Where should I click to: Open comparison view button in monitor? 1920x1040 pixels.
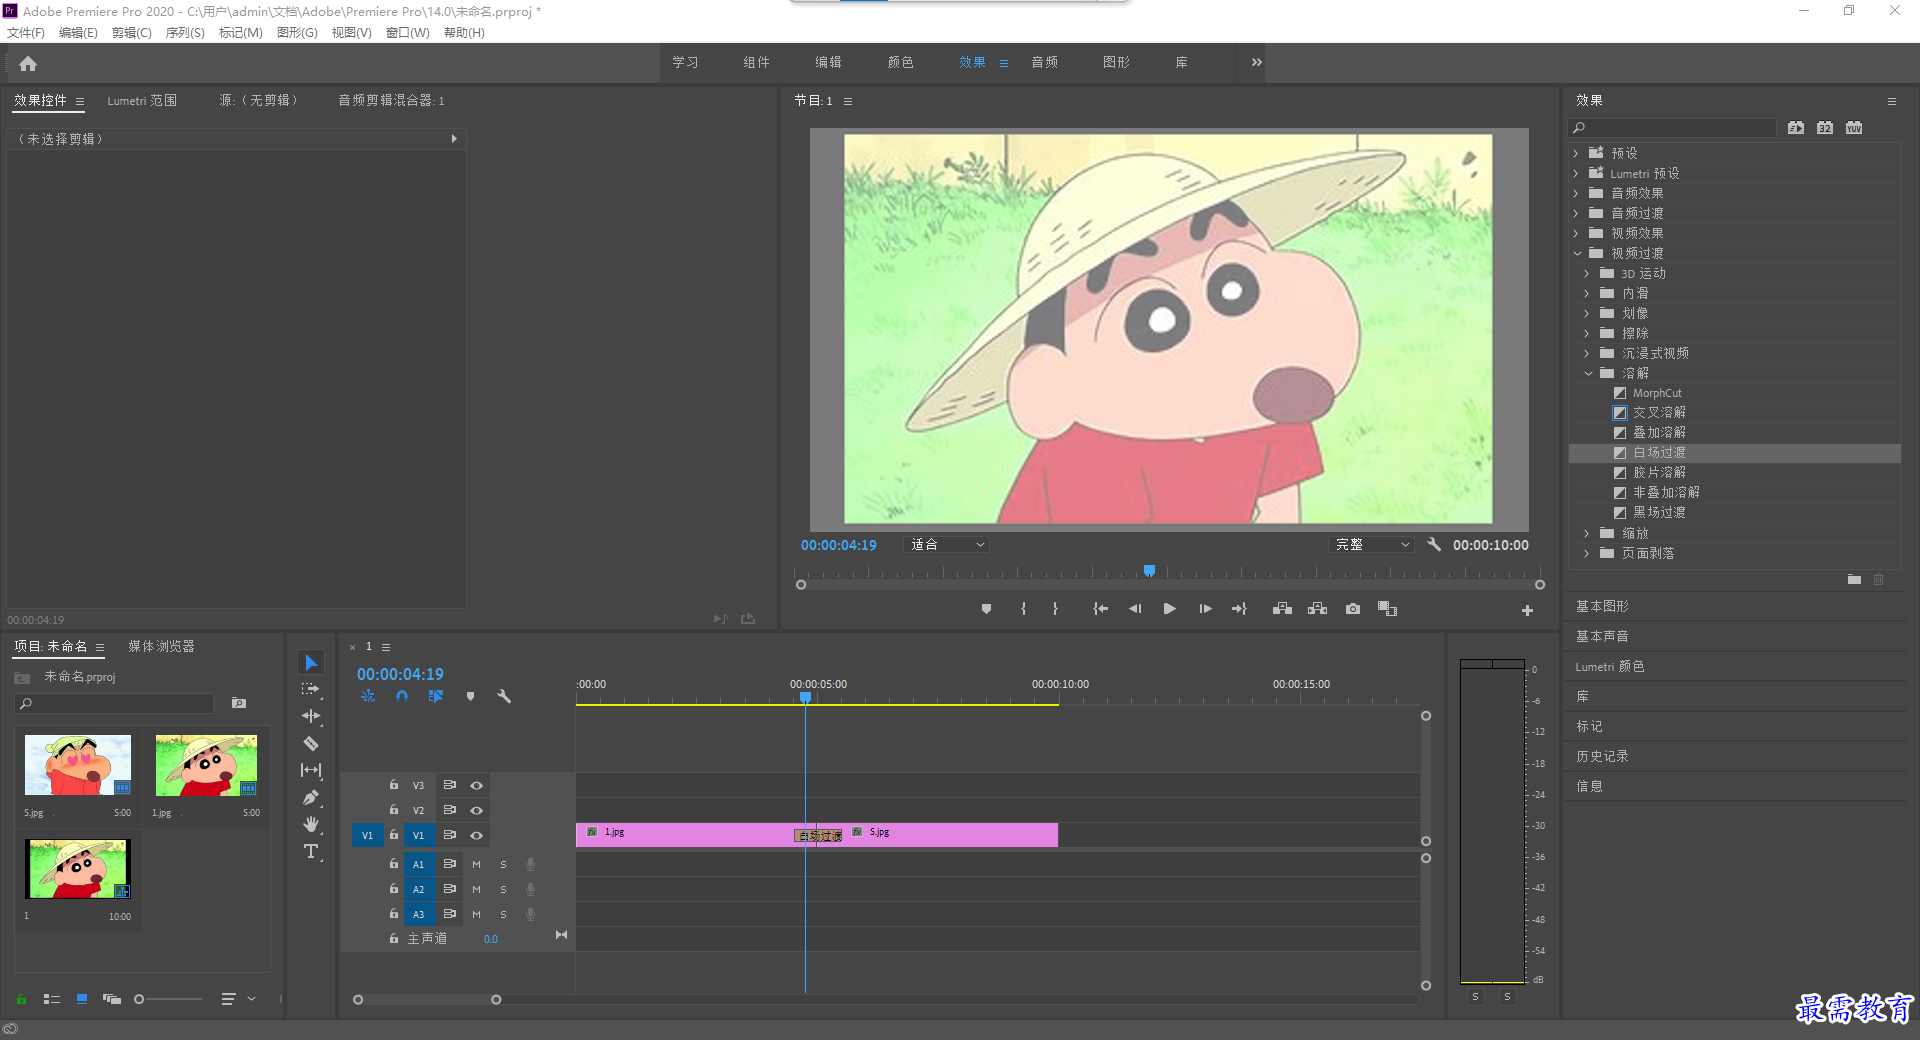(x=1387, y=609)
